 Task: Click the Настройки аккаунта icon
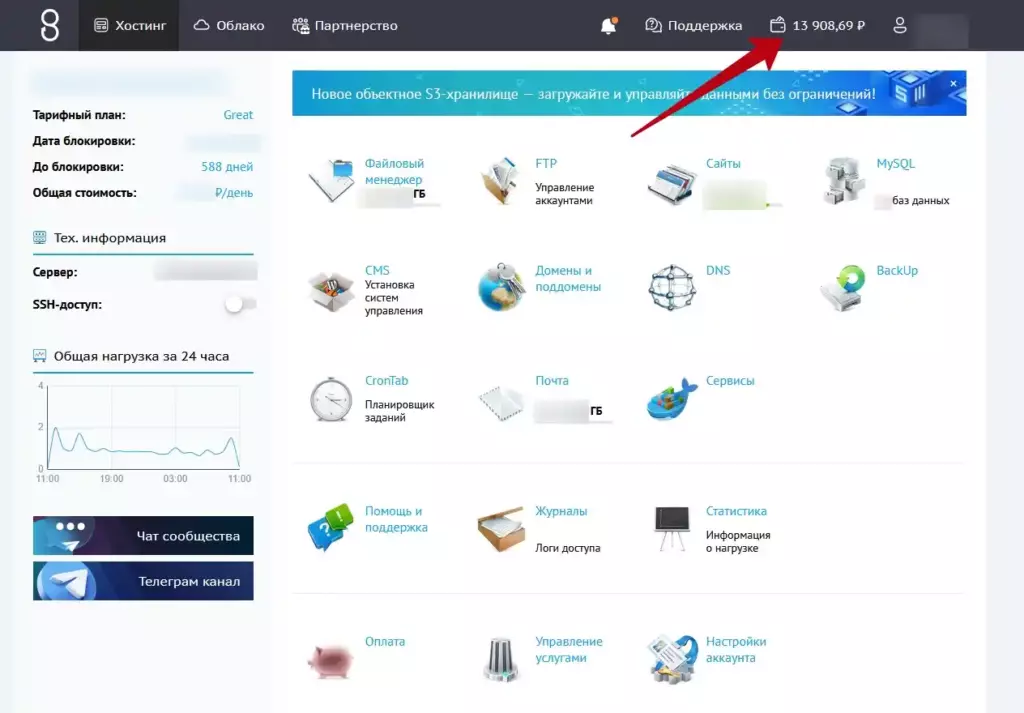pos(672,659)
